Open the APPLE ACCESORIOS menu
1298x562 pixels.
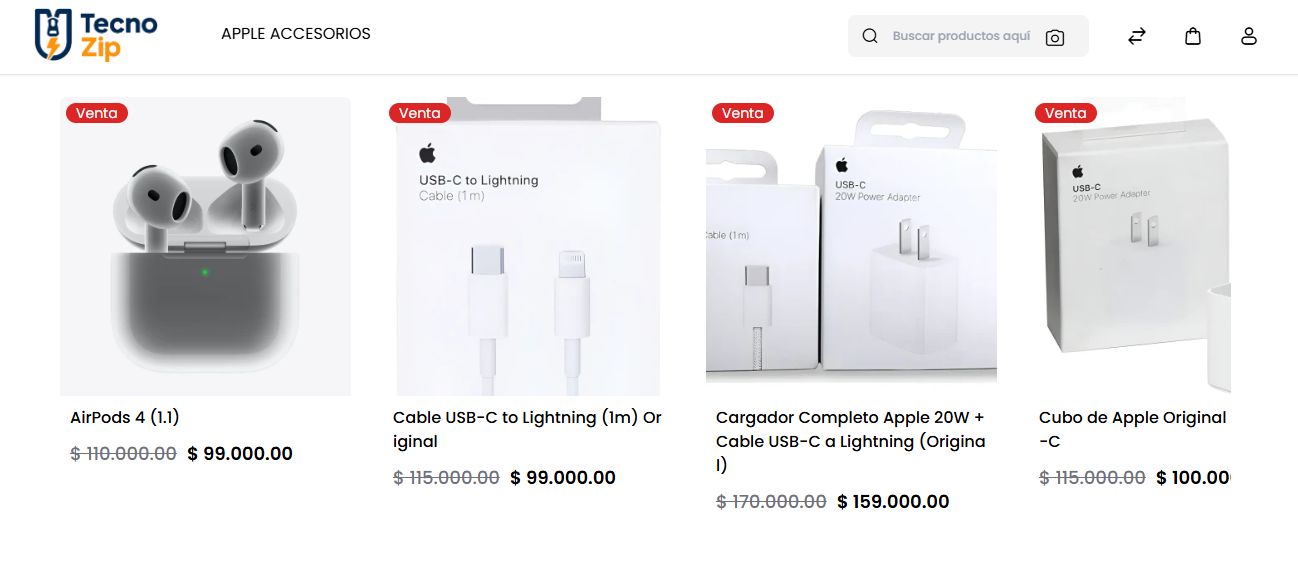(296, 34)
